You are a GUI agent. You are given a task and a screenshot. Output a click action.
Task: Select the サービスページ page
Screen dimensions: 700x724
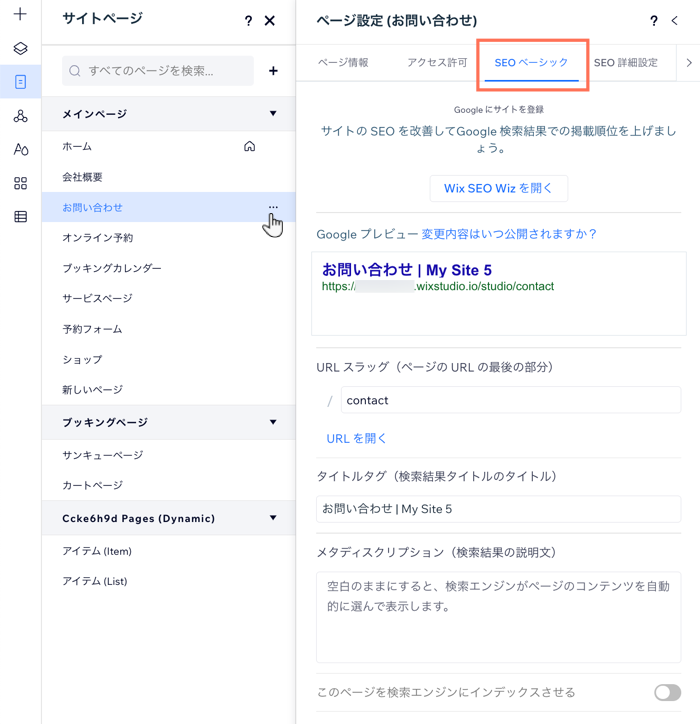pyautogui.click(x=169, y=298)
